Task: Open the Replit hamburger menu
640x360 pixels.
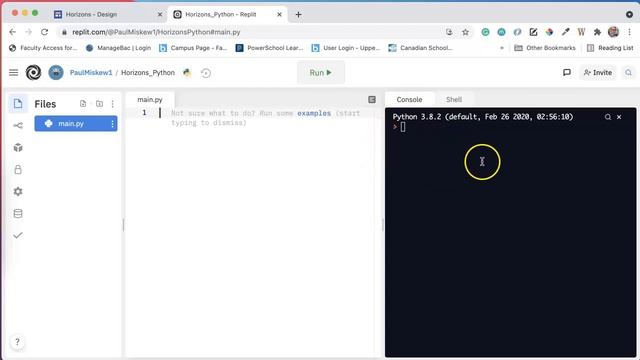Action: click(13, 73)
